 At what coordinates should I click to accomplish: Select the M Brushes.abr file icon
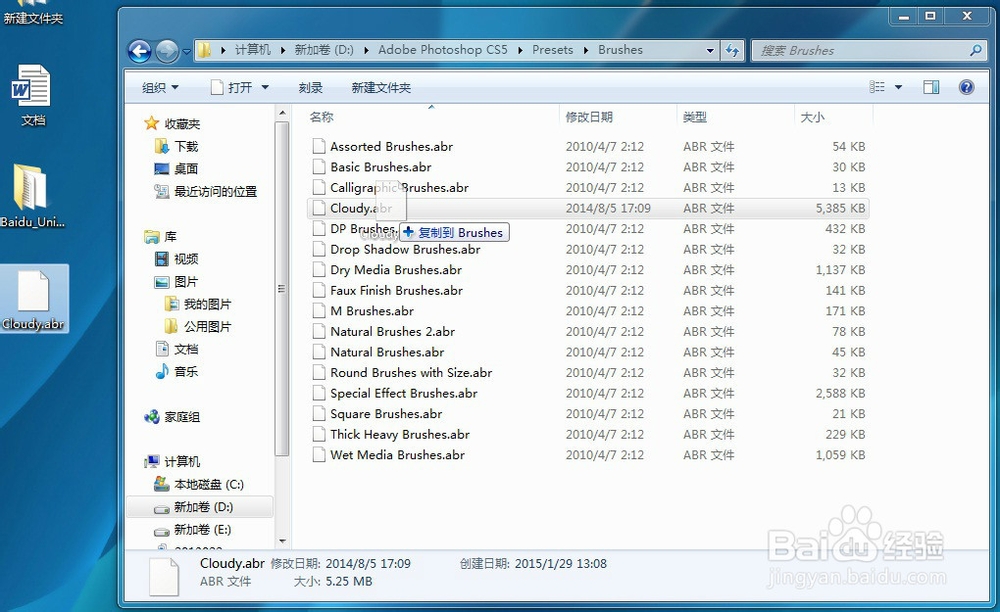(x=319, y=310)
